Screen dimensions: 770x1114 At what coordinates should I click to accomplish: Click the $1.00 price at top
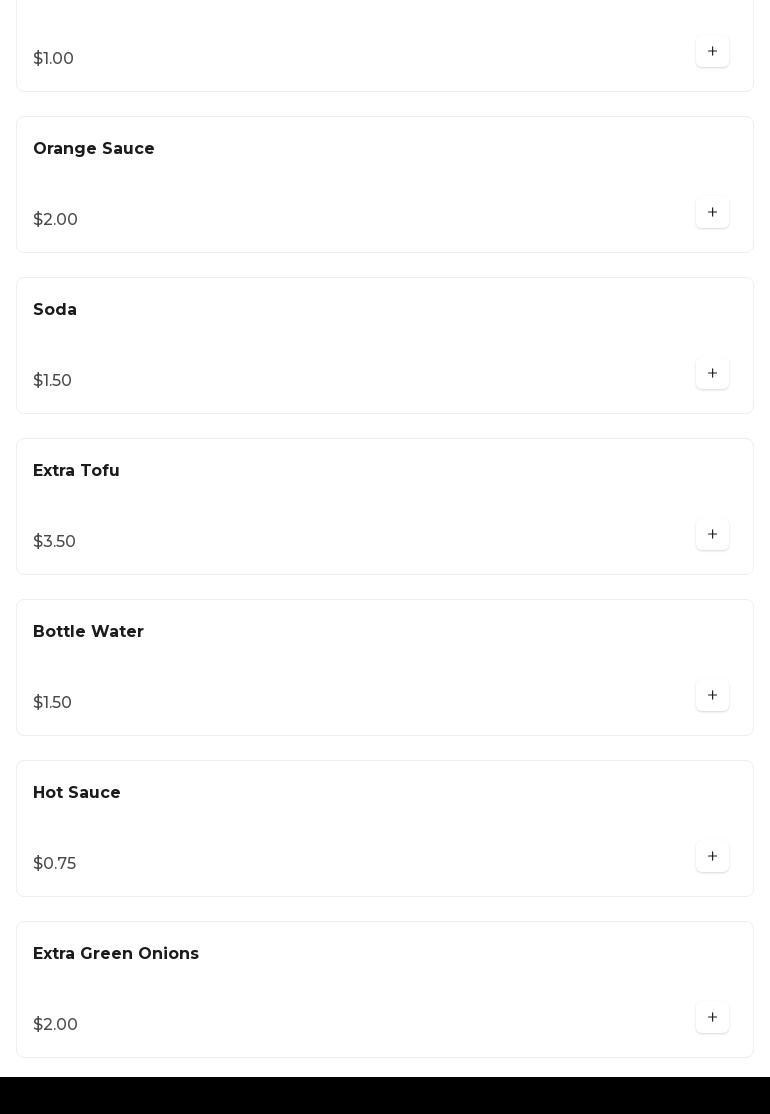pos(53,59)
